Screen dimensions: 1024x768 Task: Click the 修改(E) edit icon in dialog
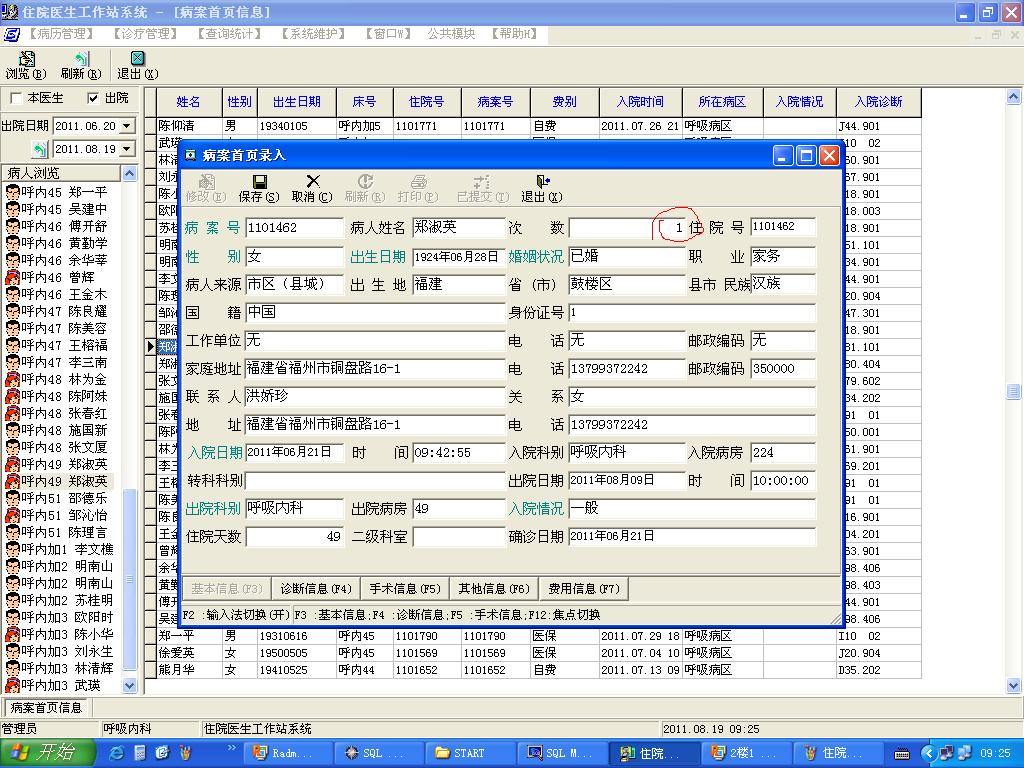point(206,188)
